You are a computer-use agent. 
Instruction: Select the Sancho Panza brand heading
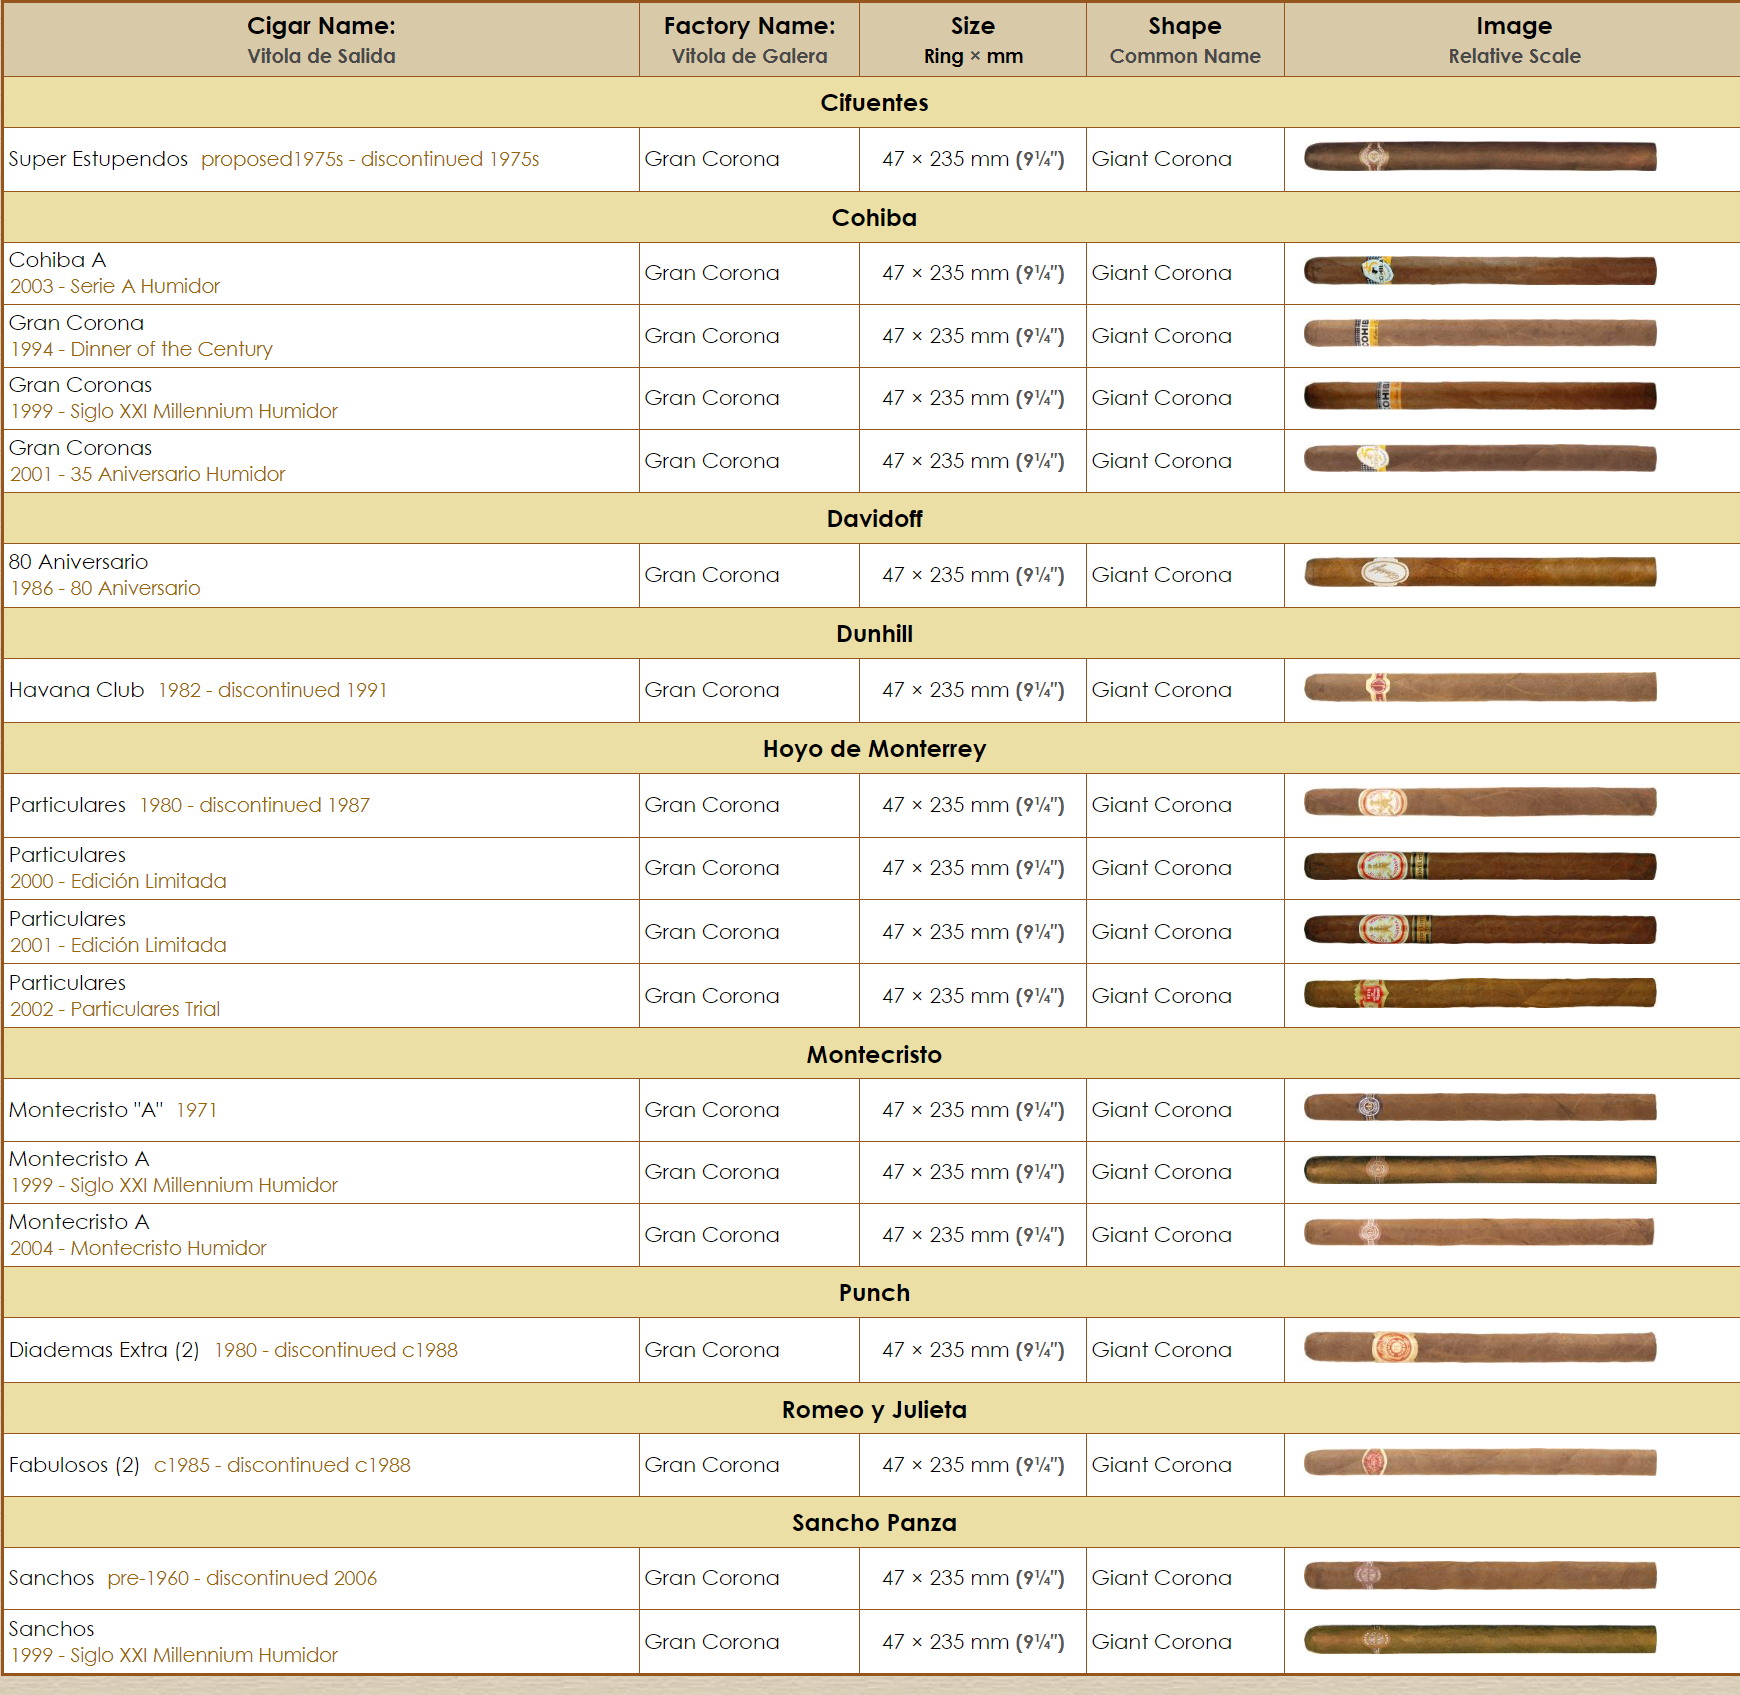[x=874, y=1523]
